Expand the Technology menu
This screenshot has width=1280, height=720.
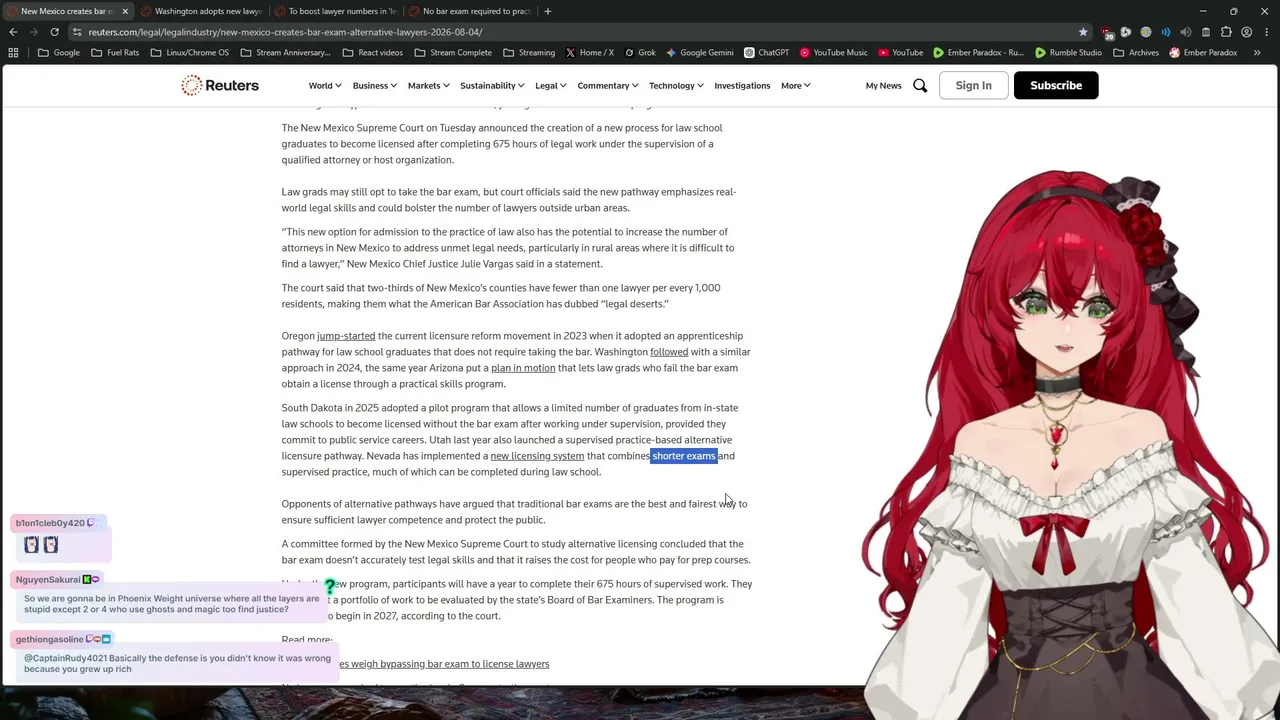click(676, 86)
